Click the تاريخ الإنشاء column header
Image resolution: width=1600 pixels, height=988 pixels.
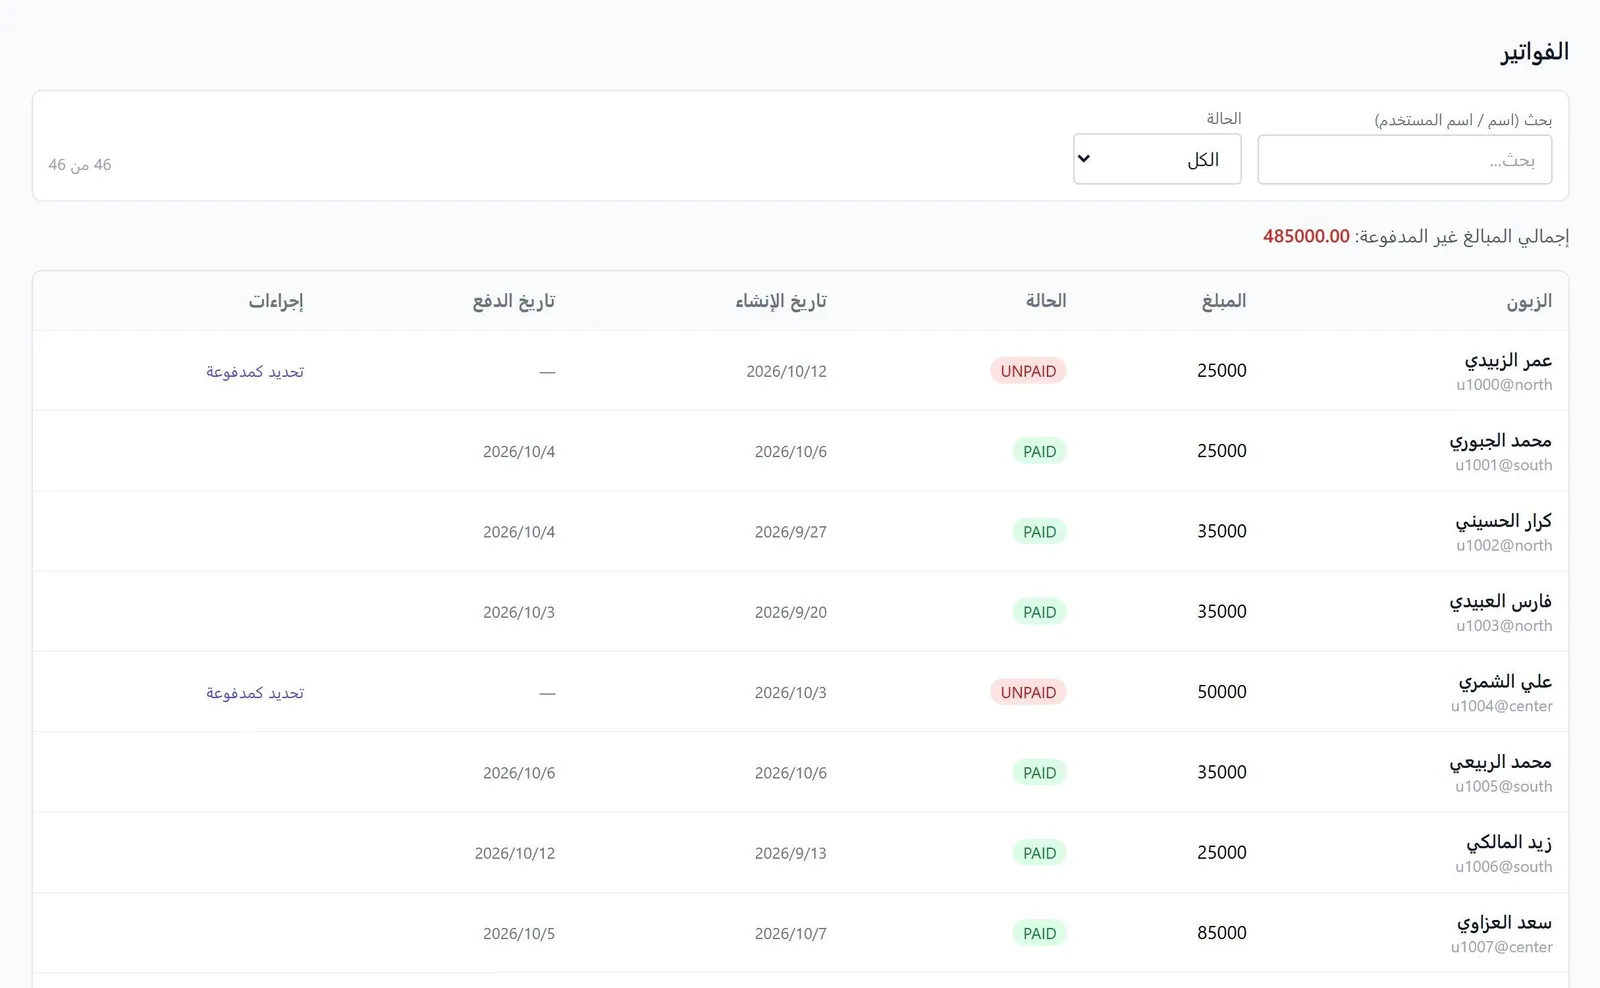(x=781, y=301)
